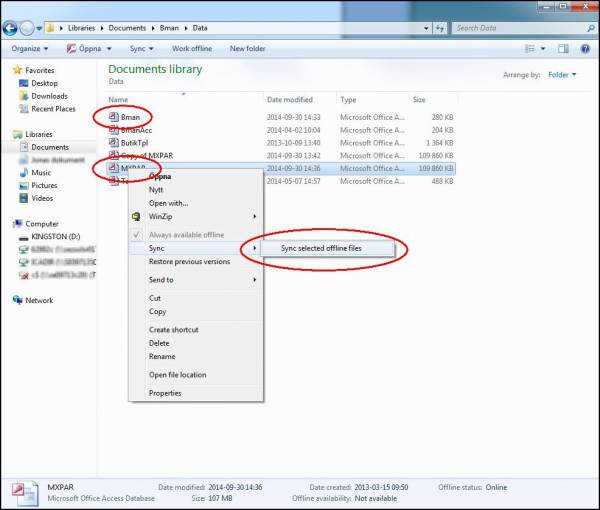Image resolution: width=600 pixels, height=510 pixels.
Task: Open the Organize dropdown menu
Action: tap(30, 48)
